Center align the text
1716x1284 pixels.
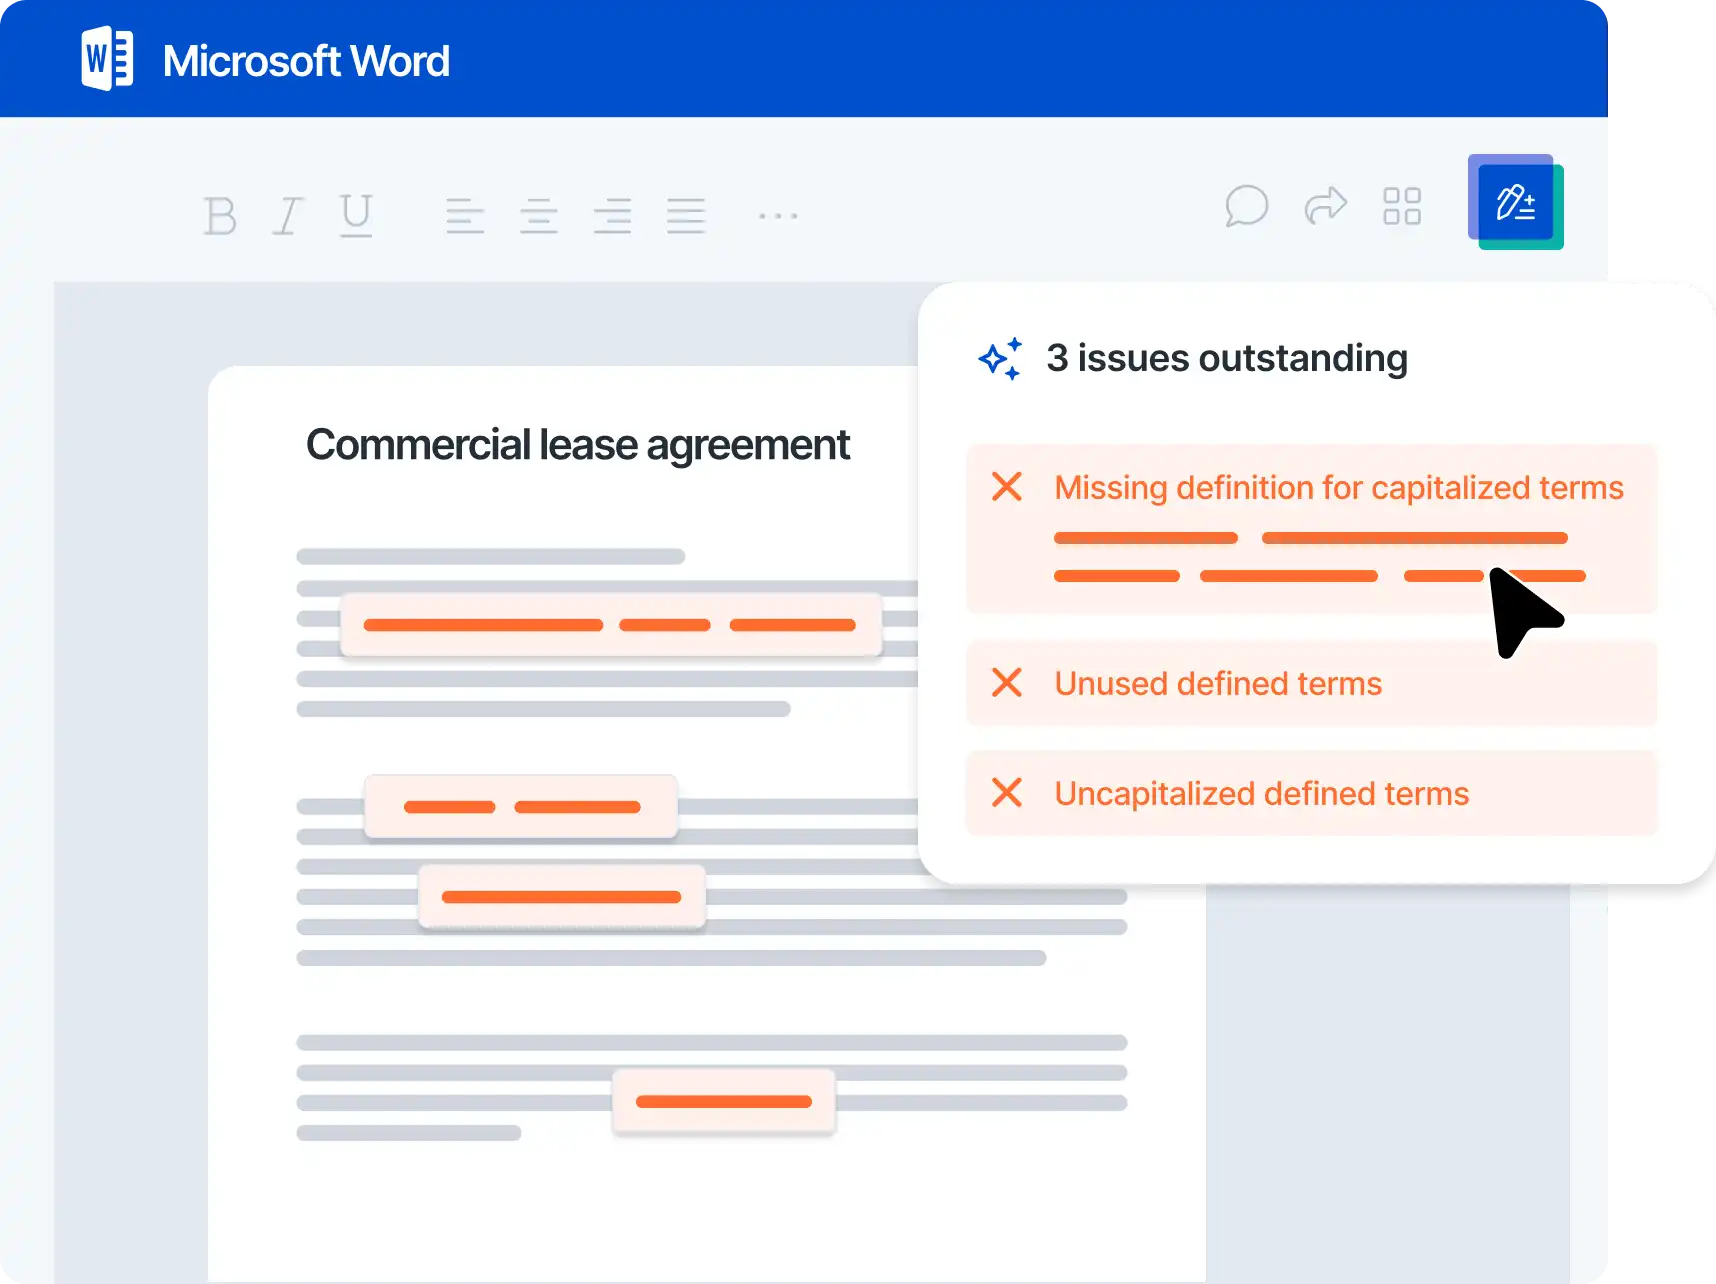(x=539, y=216)
